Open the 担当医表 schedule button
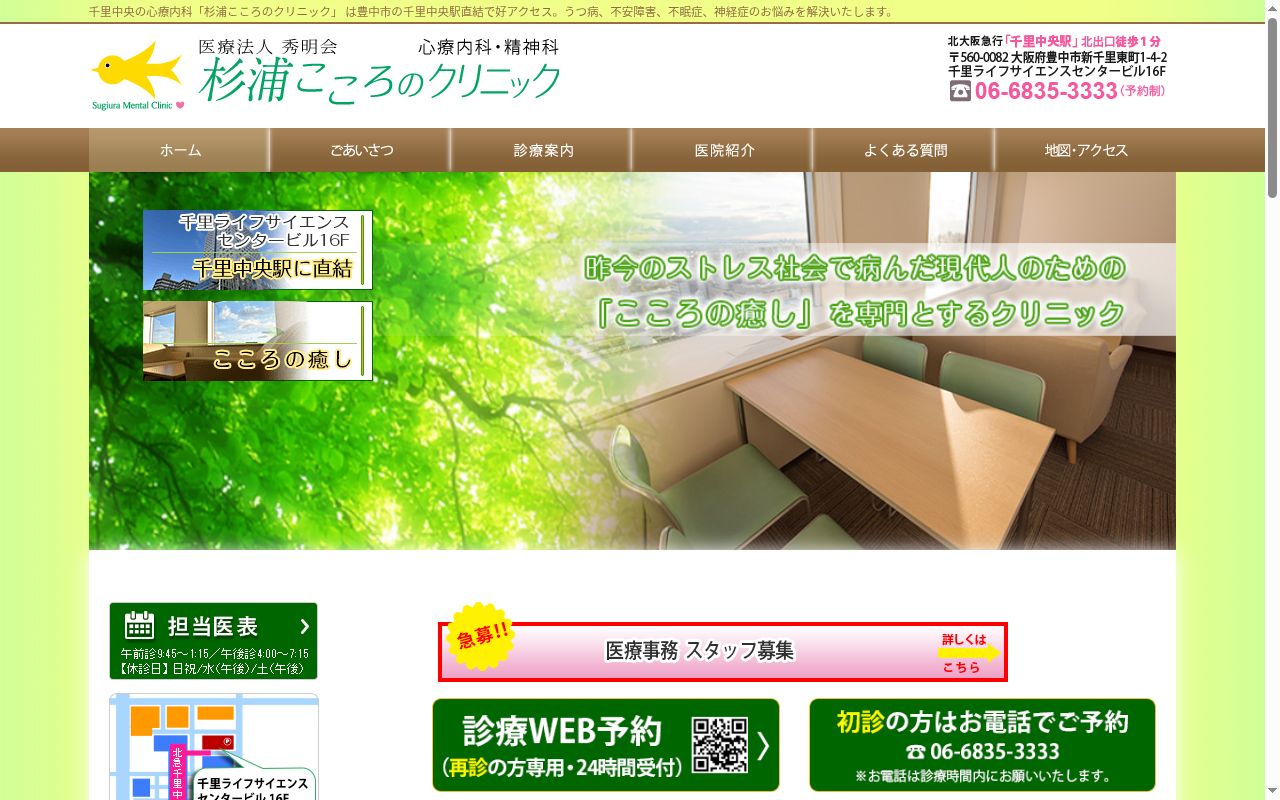Screen dimensions: 1280x800 coord(213,641)
